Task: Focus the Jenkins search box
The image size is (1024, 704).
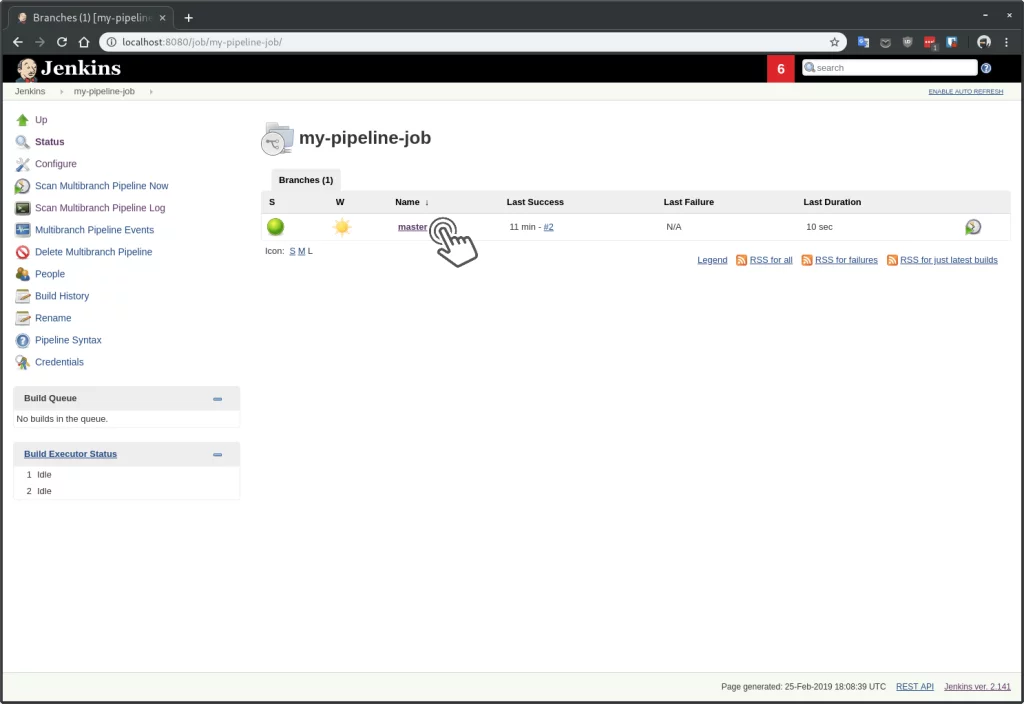Action: coord(889,68)
